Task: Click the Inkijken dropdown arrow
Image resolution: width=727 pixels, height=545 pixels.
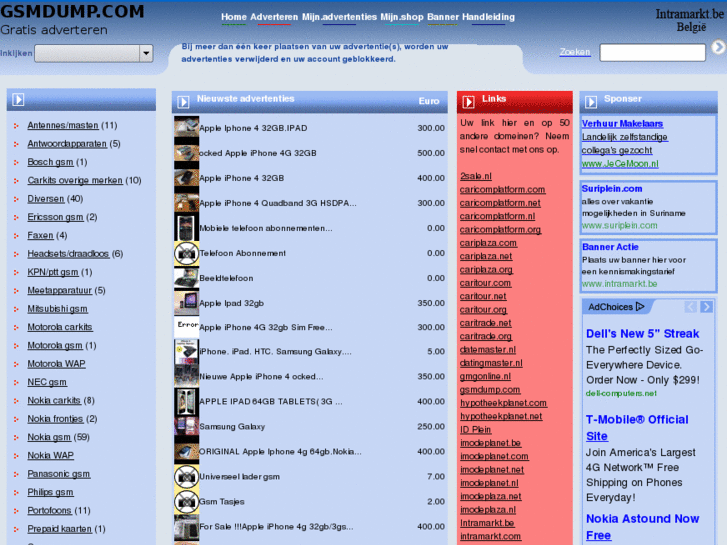Action: click(146, 53)
